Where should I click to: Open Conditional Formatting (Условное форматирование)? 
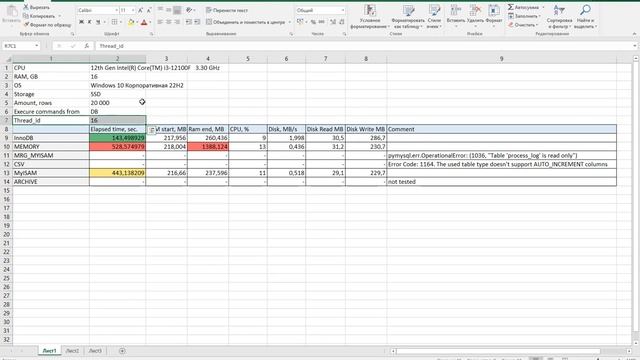tap(369, 17)
